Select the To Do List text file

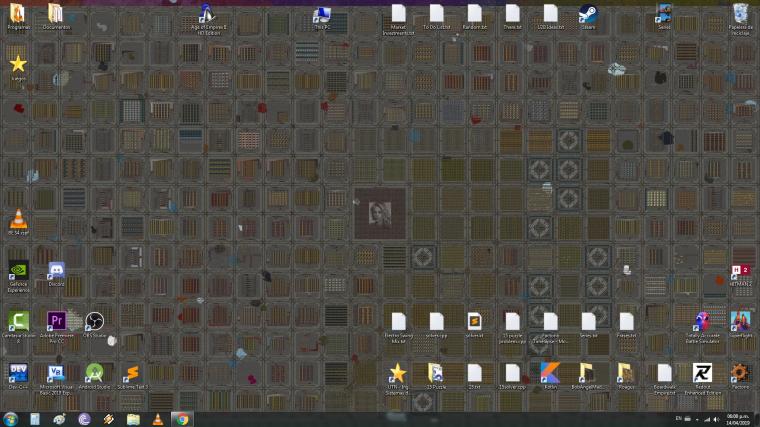(x=436, y=17)
